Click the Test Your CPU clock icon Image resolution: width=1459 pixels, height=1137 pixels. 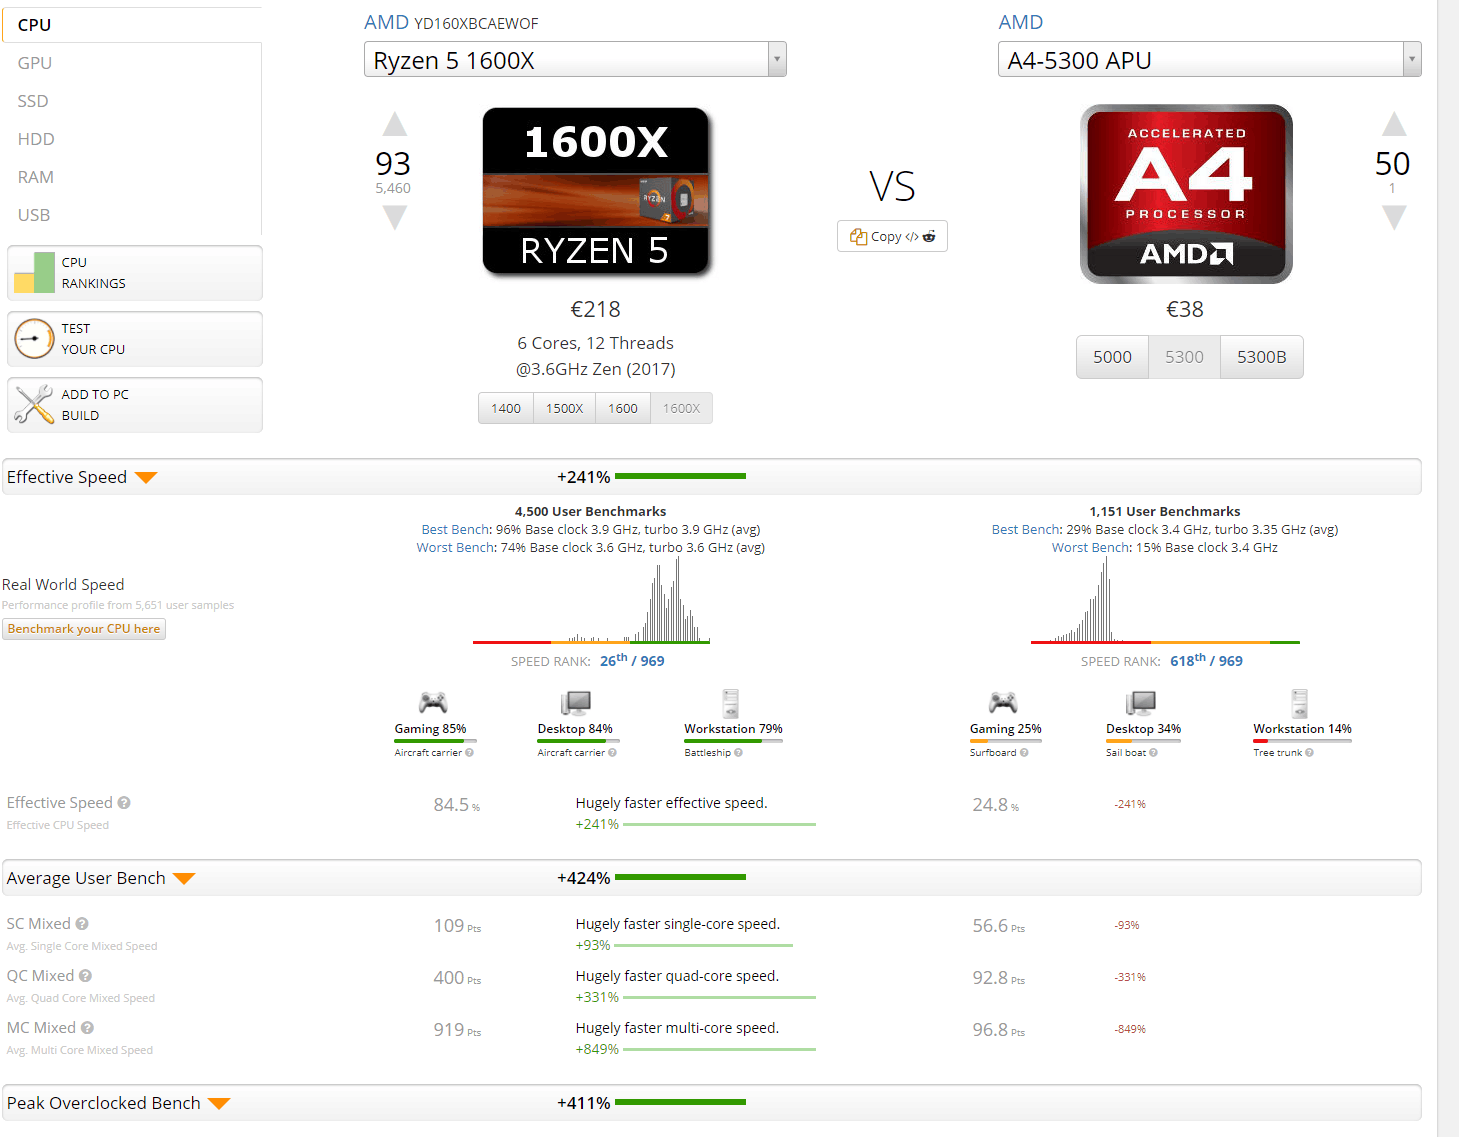[34, 339]
